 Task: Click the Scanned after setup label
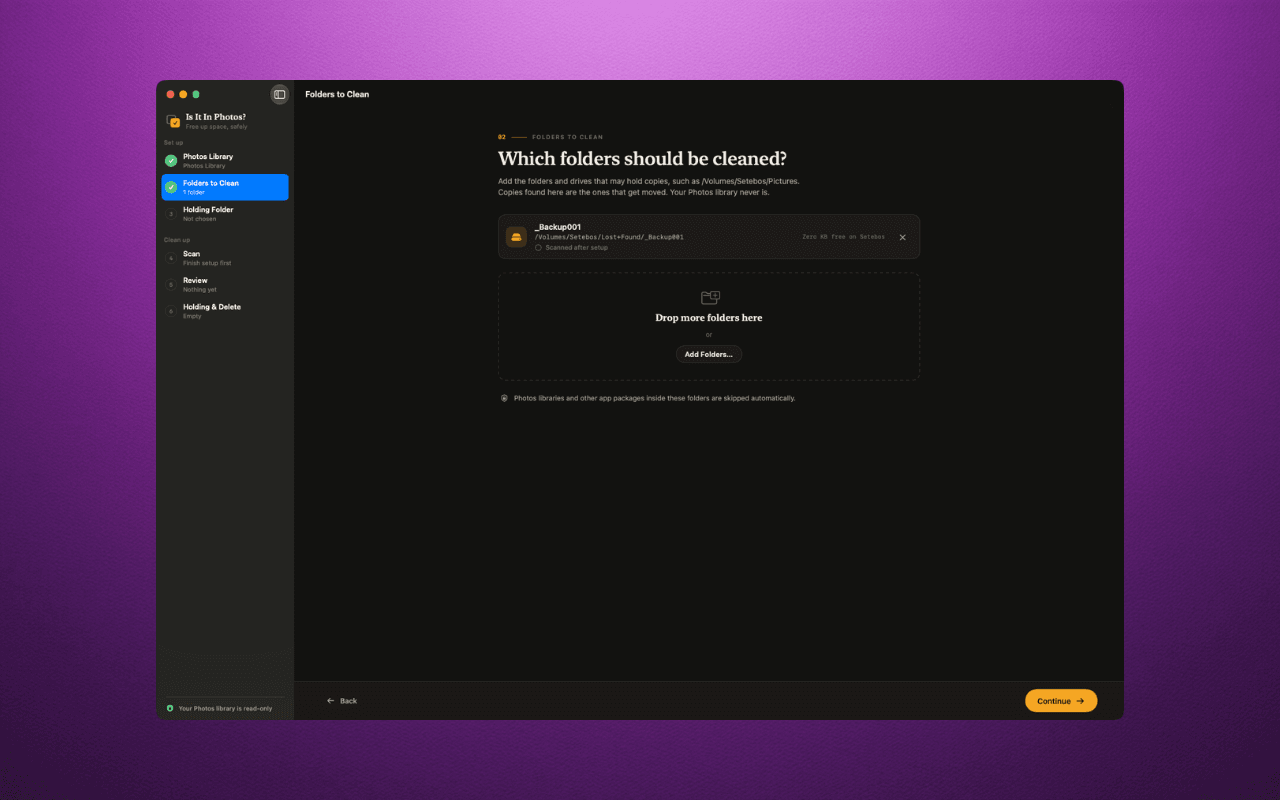coord(578,247)
